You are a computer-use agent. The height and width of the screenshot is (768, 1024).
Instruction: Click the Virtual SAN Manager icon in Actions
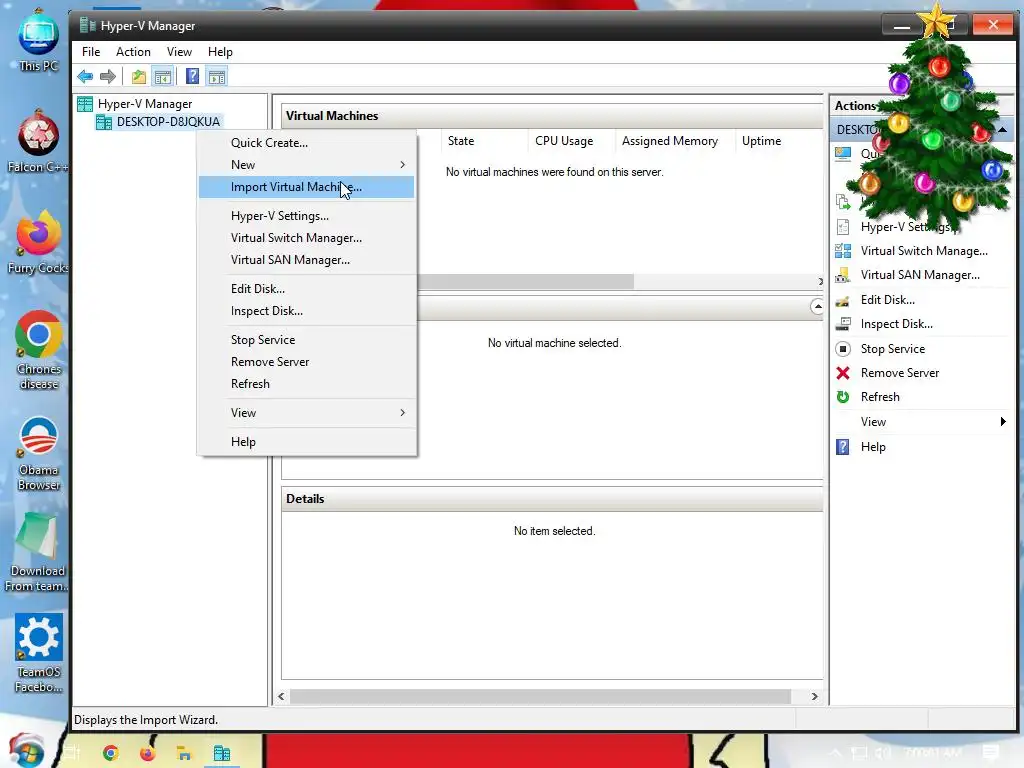(x=843, y=275)
